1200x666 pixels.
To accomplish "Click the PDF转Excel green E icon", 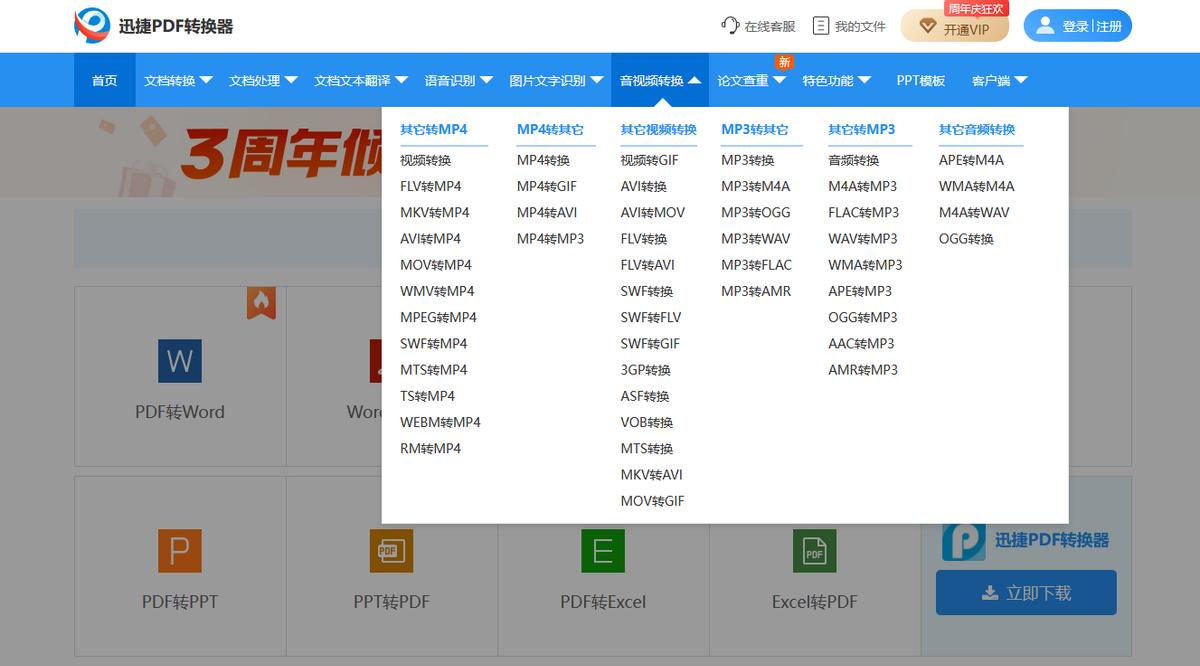I will coord(603,551).
